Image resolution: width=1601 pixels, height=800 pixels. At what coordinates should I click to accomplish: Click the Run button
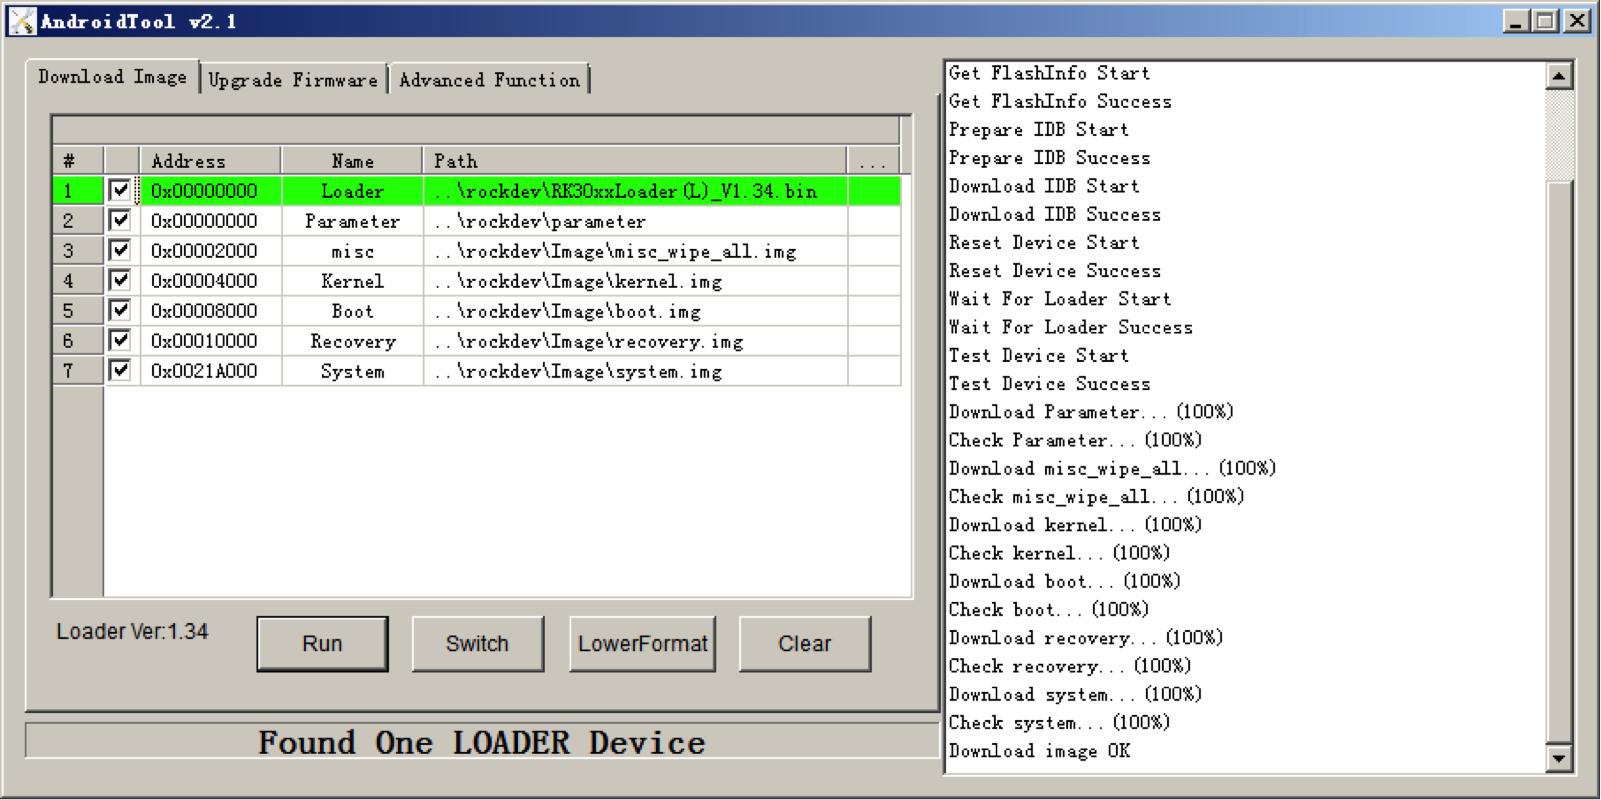[322, 644]
